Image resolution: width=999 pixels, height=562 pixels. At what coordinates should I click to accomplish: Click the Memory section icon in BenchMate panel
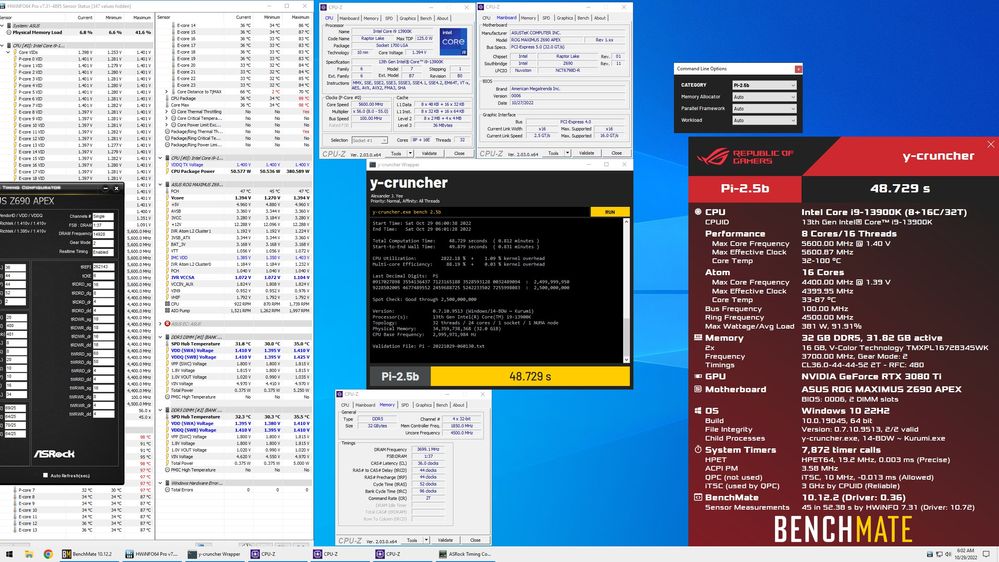tap(698, 338)
